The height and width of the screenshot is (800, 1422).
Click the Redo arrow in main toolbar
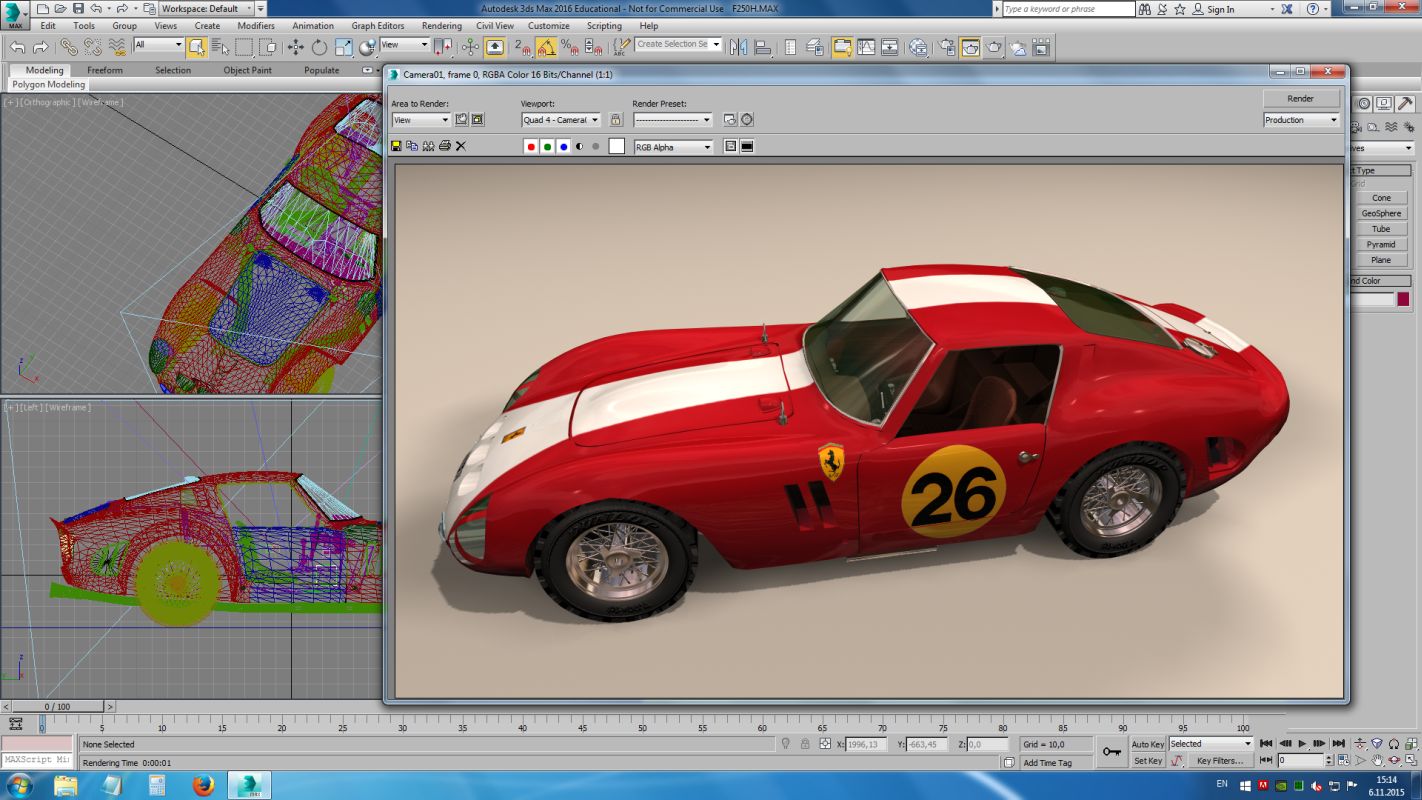(x=40, y=46)
